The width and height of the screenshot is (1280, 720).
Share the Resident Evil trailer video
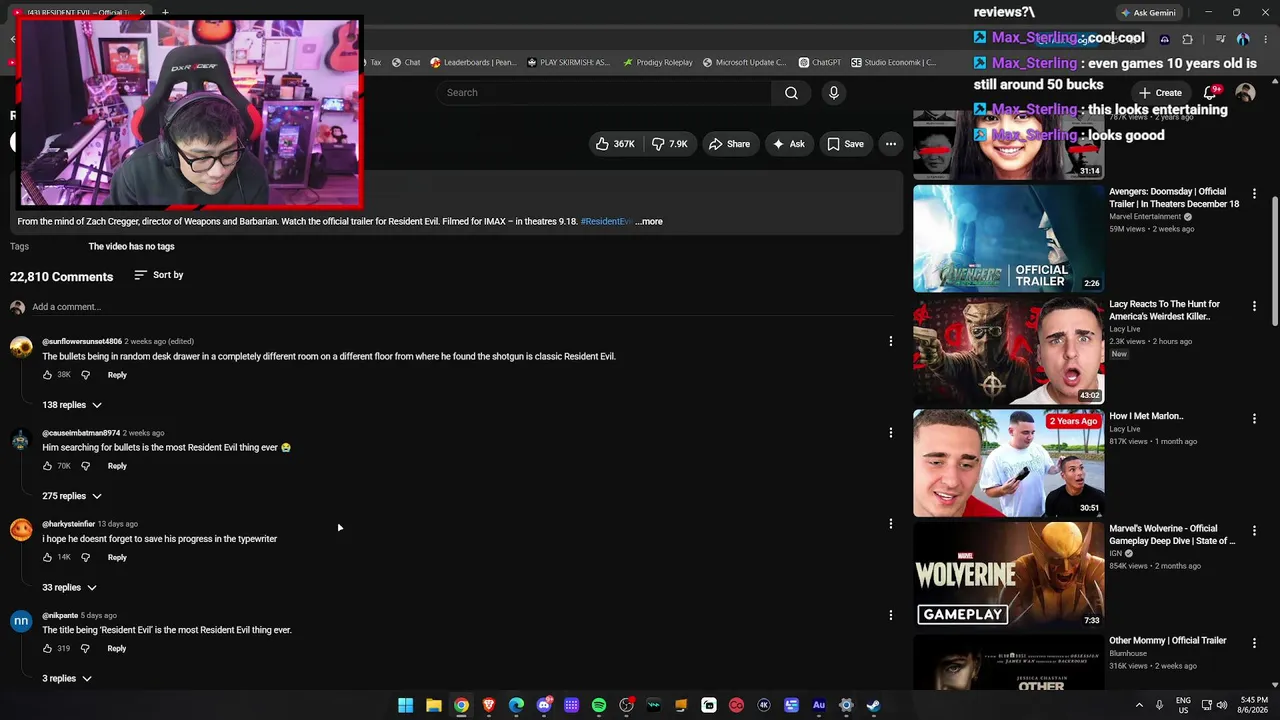[729, 144]
